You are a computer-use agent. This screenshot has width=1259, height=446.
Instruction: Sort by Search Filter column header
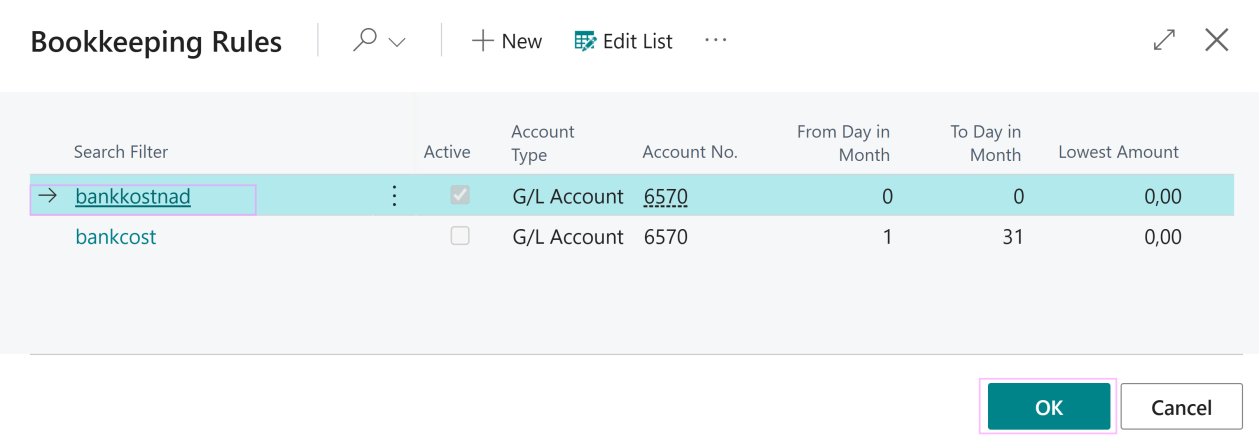point(121,152)
